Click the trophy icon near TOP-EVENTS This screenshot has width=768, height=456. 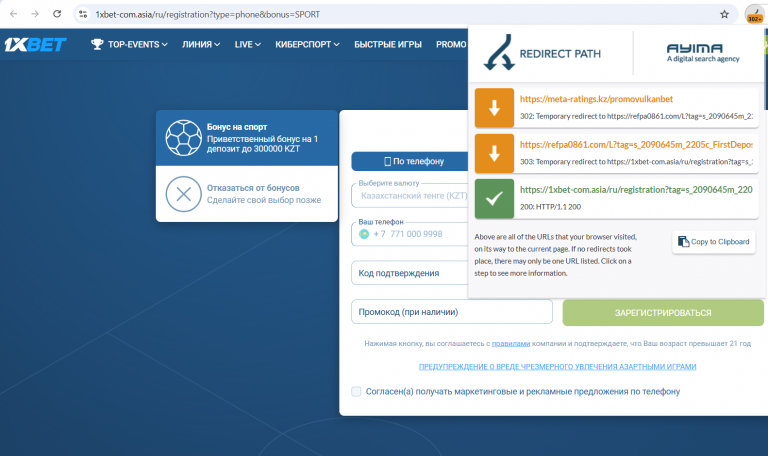(x=97, y=44)
